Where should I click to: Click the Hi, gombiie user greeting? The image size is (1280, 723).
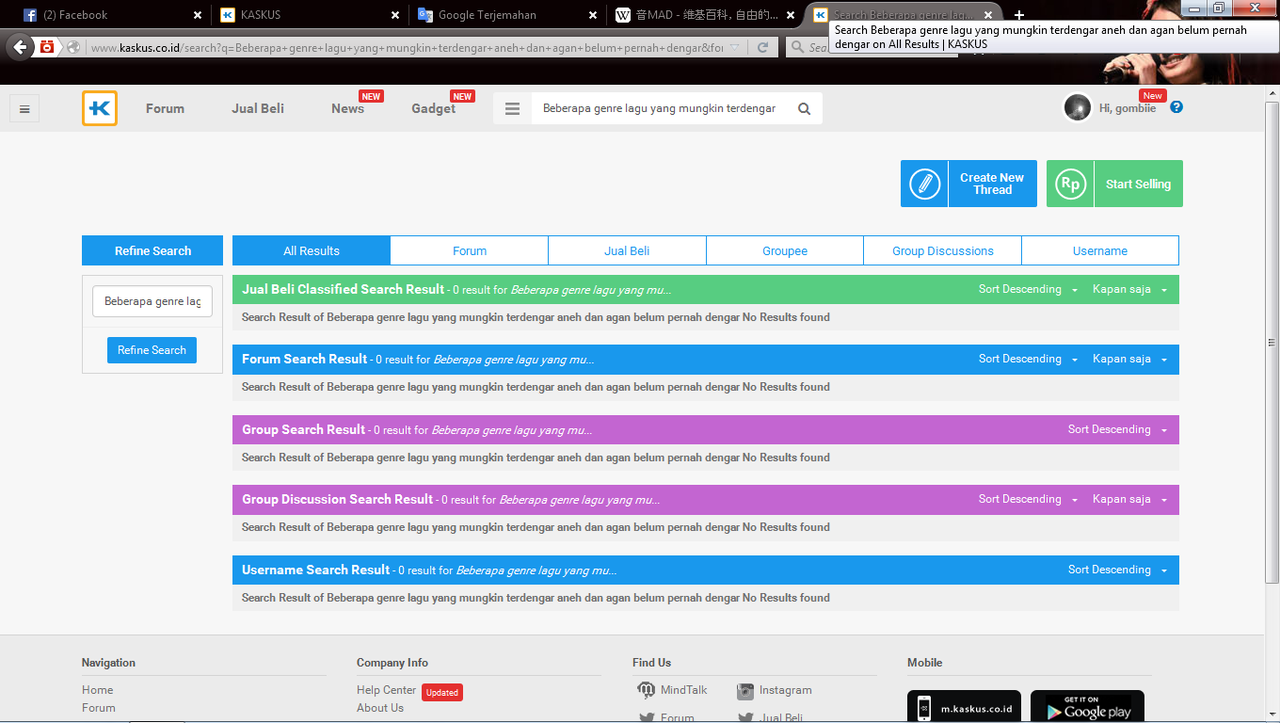[1127, 108]
